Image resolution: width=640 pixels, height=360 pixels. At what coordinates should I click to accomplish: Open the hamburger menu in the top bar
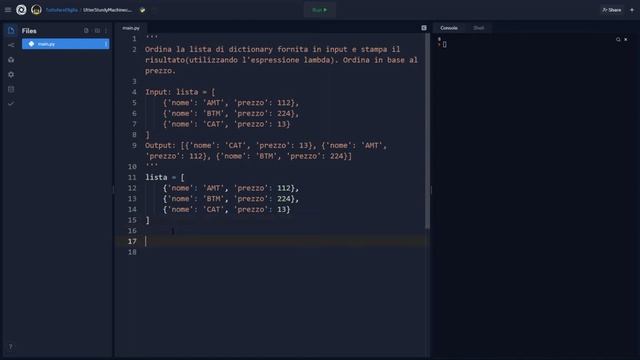click(x=8, y=10)
